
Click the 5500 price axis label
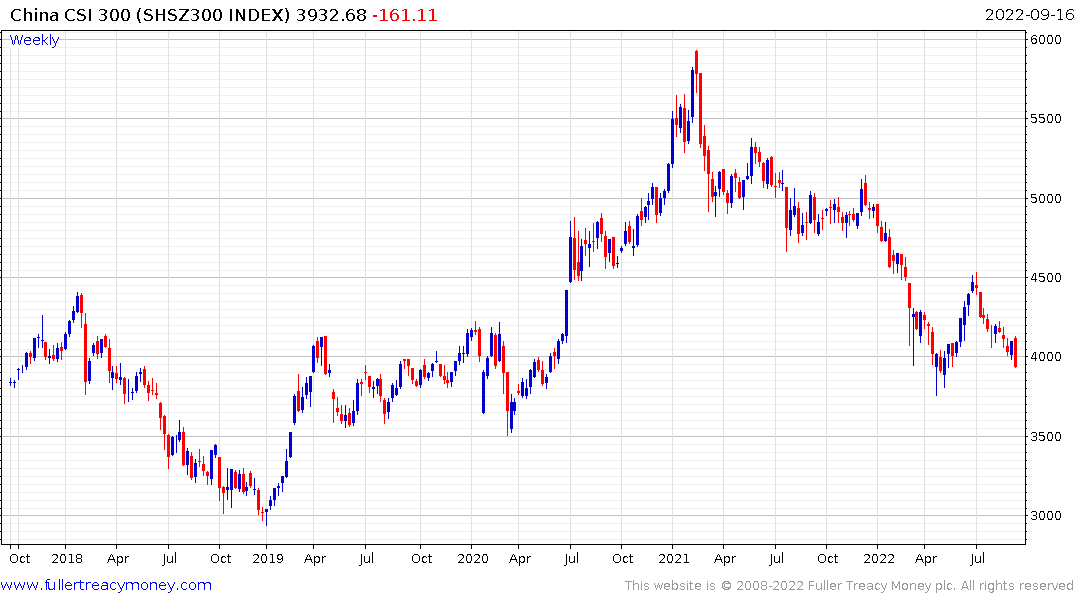coord(1046,119)
